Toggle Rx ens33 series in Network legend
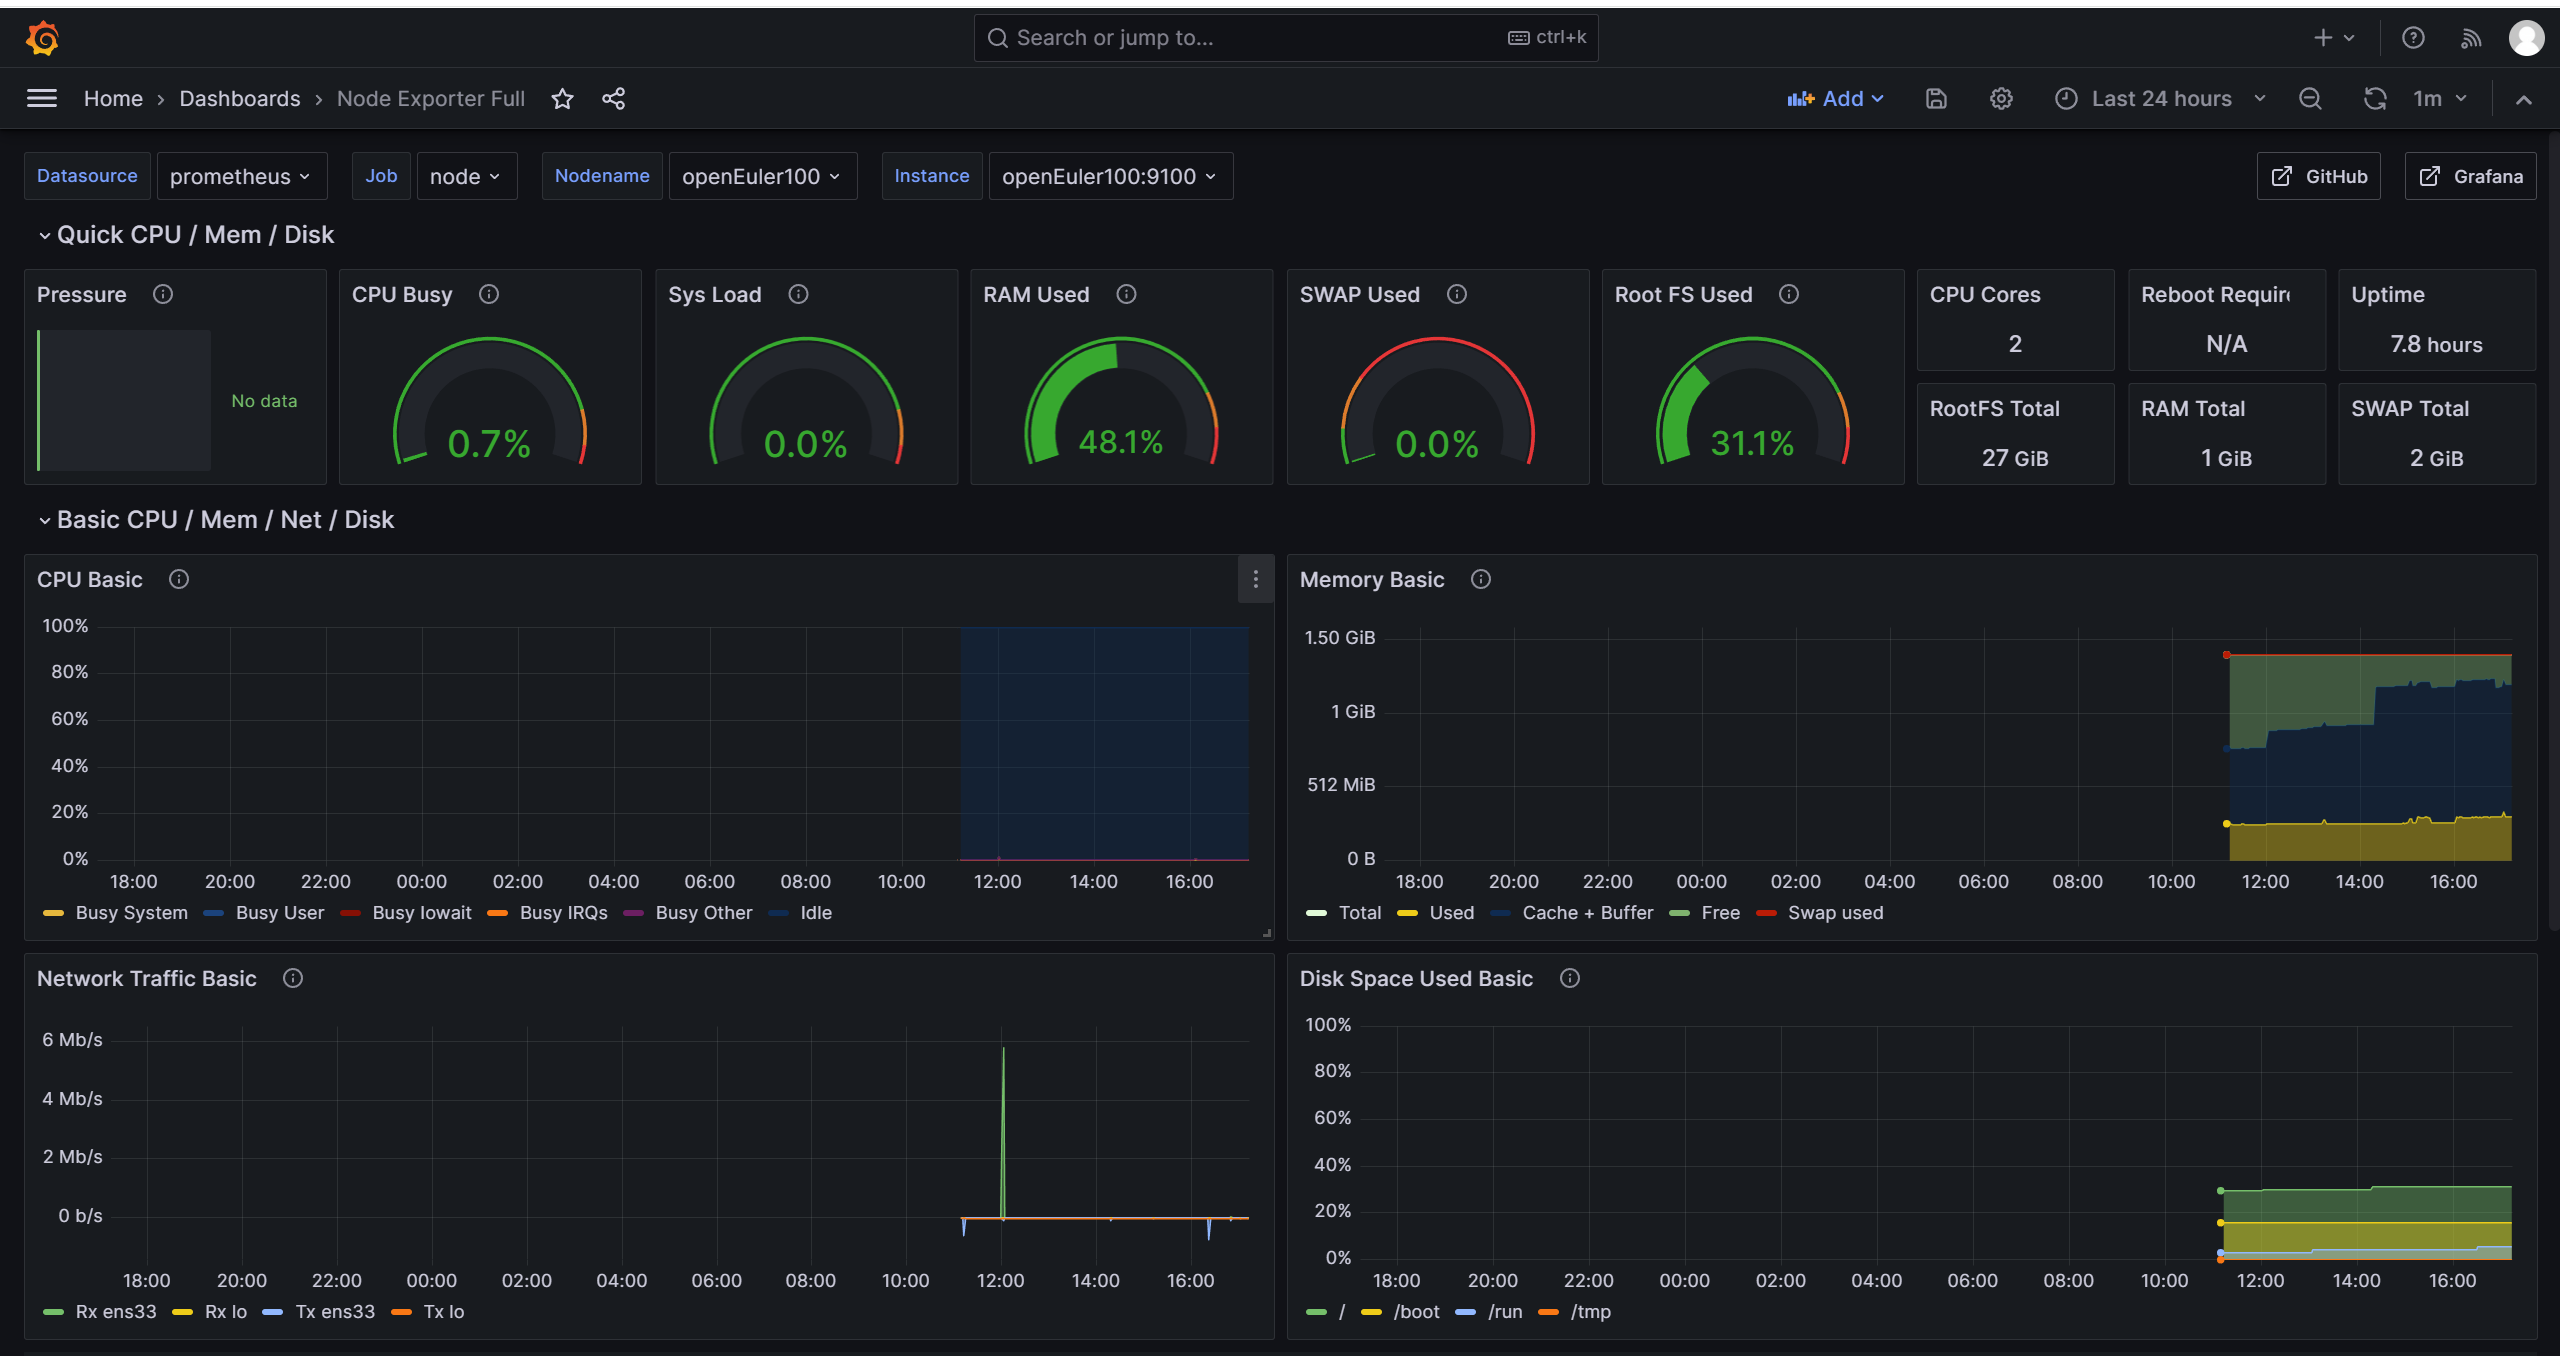Screen dimensions: 2560x1356 tap(115, 1312)
